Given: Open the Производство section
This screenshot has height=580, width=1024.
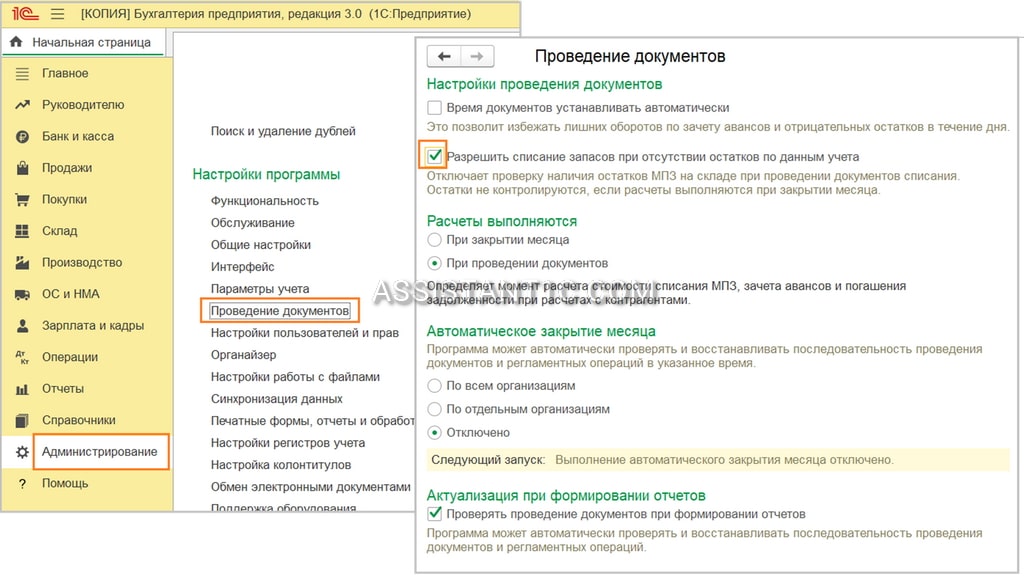Looking at the screenshot, I should pyautogui.click(x=82, y=263).
